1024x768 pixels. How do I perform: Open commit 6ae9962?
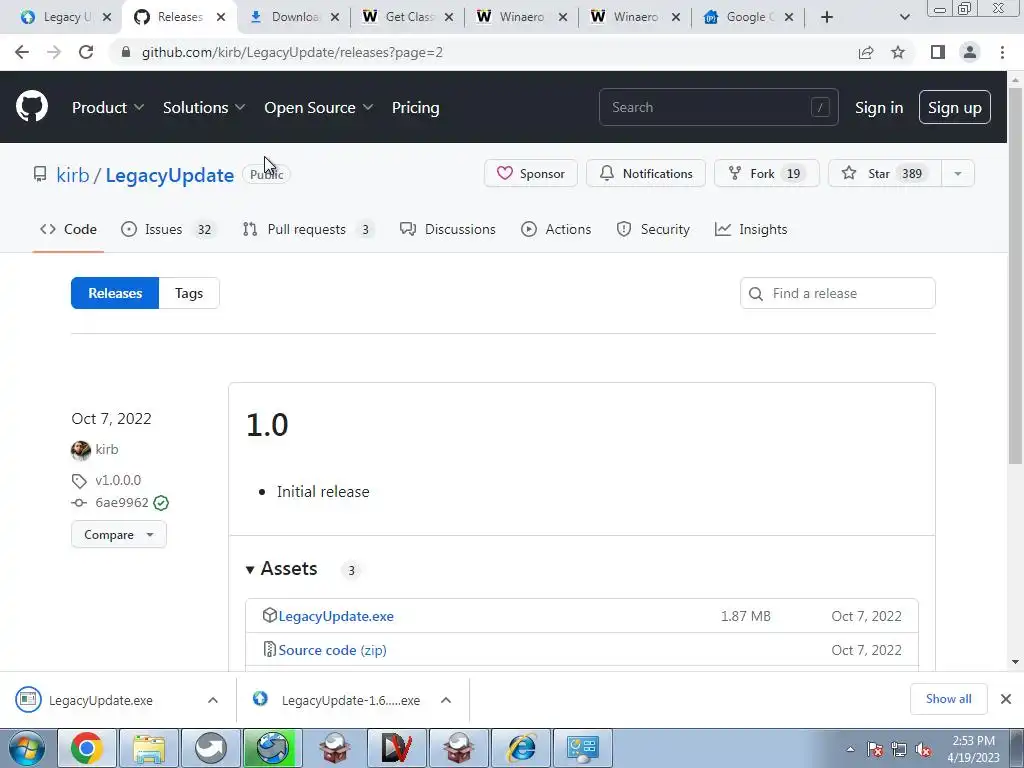pos(121,502)
